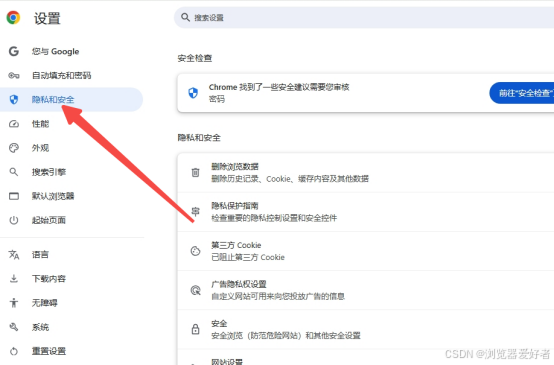Open the 您与 Google settings section
Screen dimensions: 554x365
pyautogui.click(x=71, y=51)
